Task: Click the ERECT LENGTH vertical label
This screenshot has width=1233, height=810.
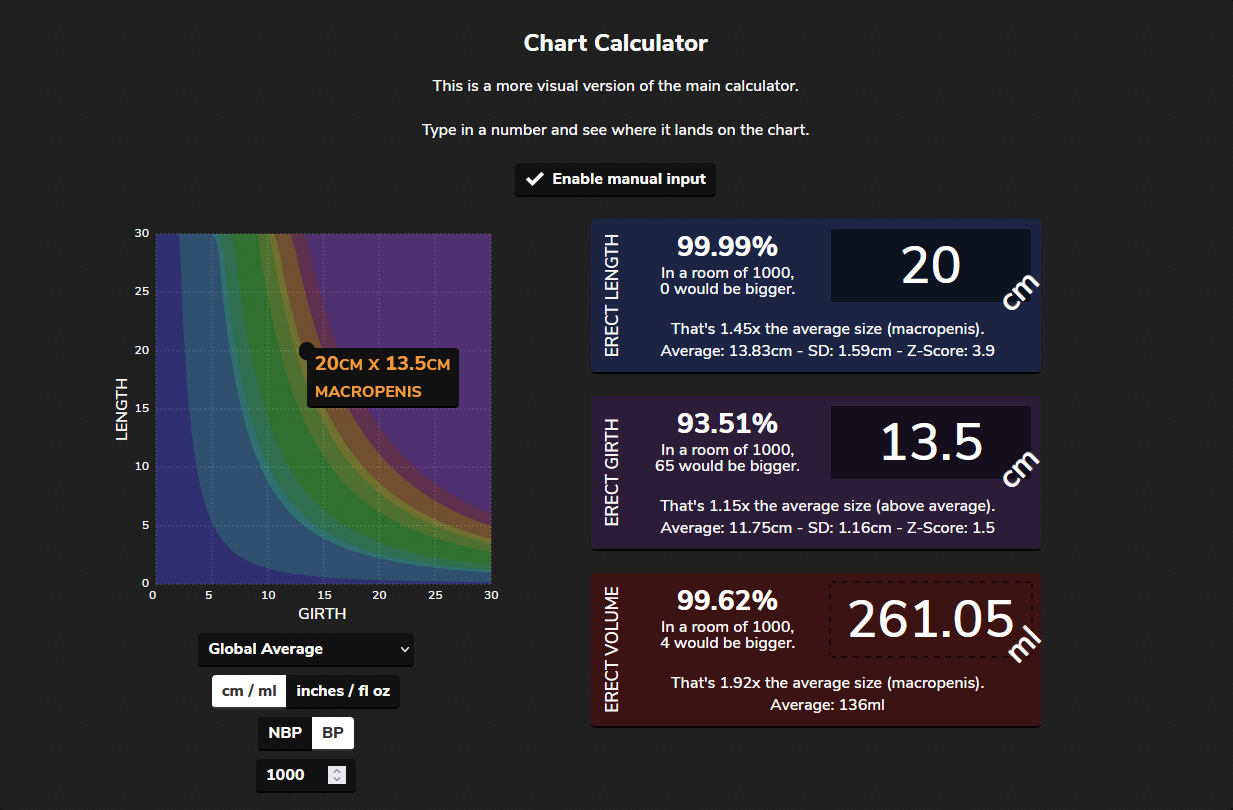Action: (x=612, y=296)
